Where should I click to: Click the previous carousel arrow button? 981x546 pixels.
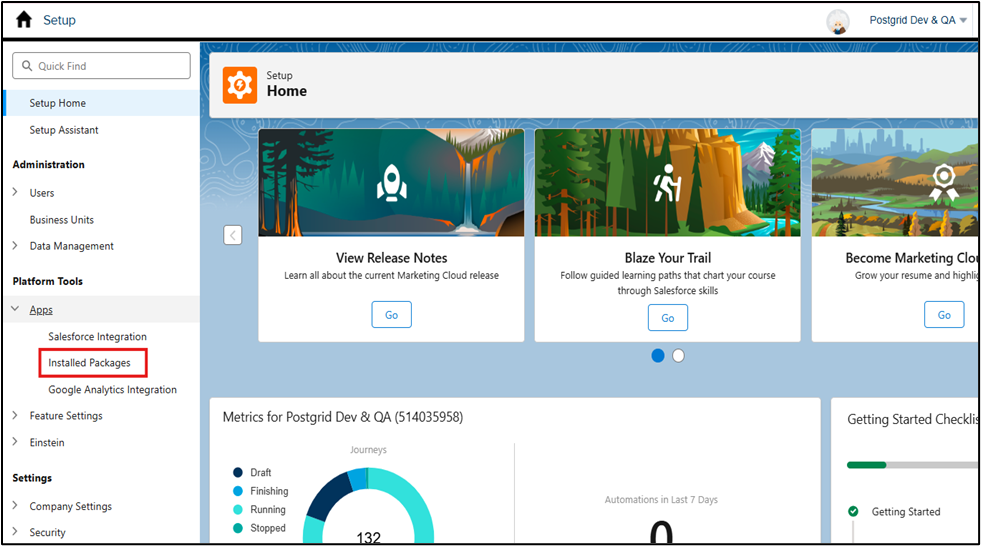[x=233, y=235]
